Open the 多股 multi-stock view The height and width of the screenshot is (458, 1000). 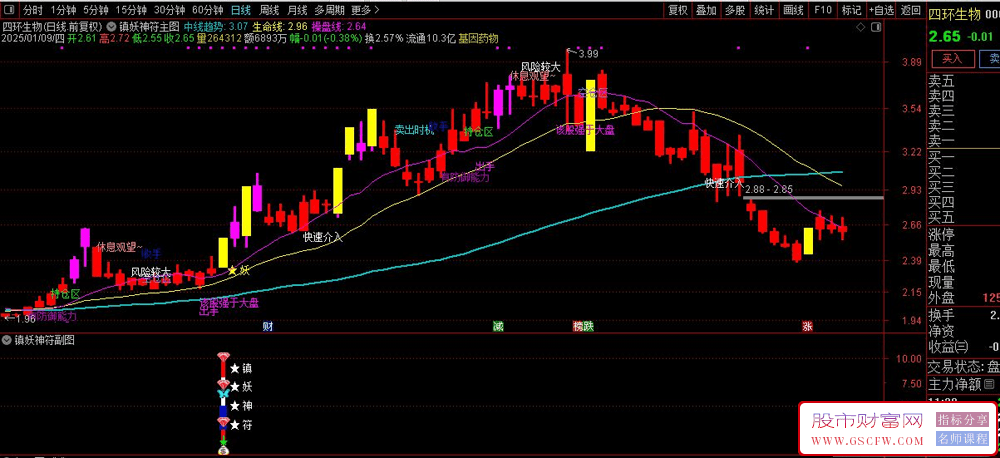coord(734,10)
